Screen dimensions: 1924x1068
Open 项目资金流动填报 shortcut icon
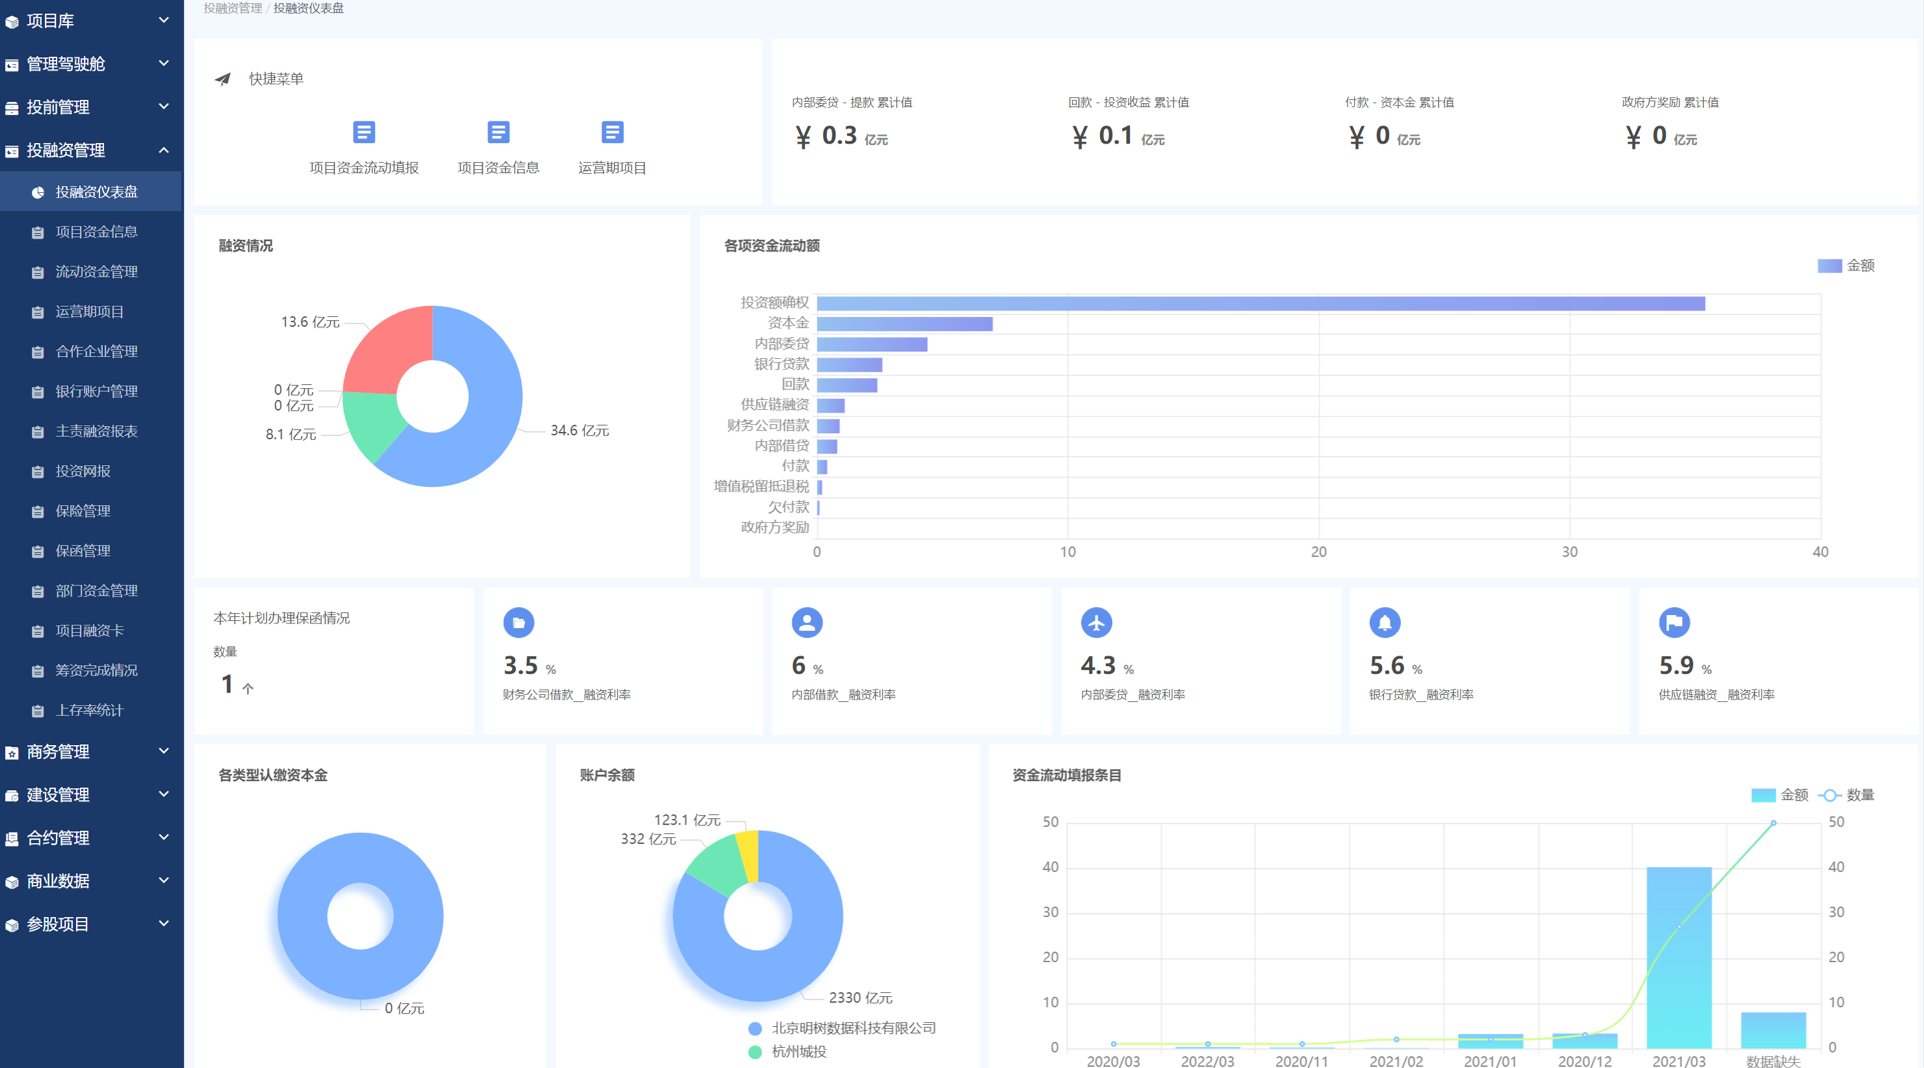[x=364, y=132]
